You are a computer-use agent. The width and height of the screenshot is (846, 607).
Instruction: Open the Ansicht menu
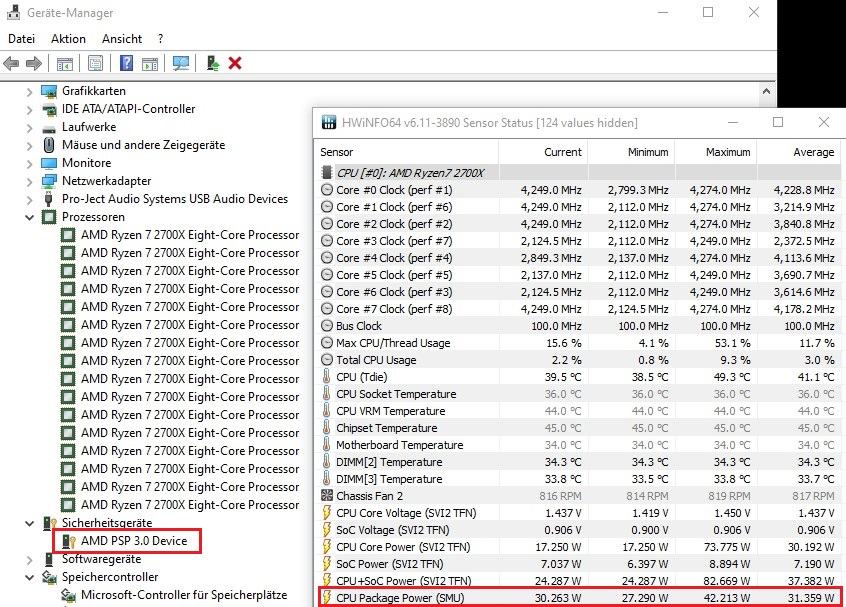click(122, 39)
